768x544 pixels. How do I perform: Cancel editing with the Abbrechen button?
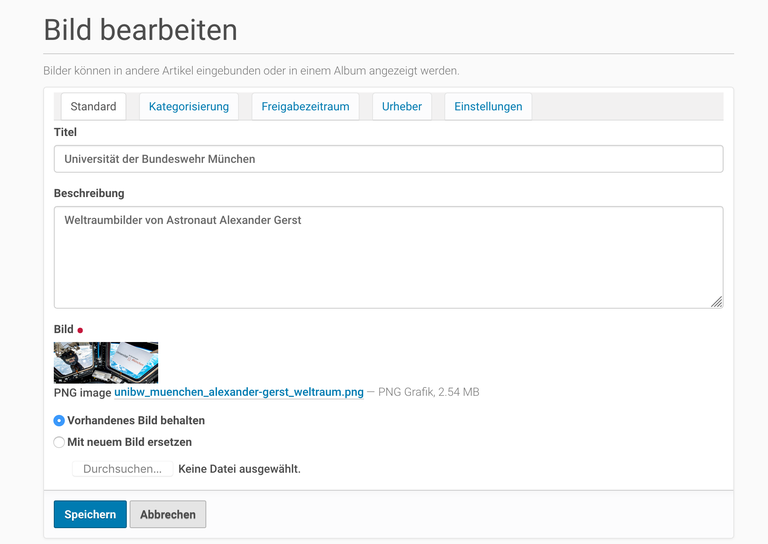tap(168, 514)
